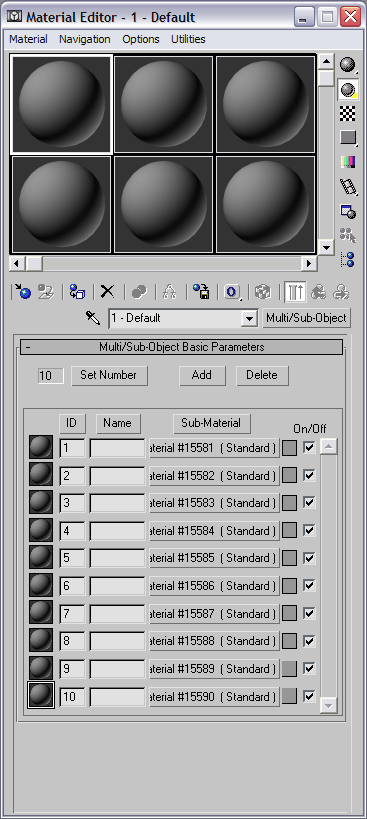
Task: Click the Reset Map/Mtl (X) icon
Action: [x=107, y=291]
